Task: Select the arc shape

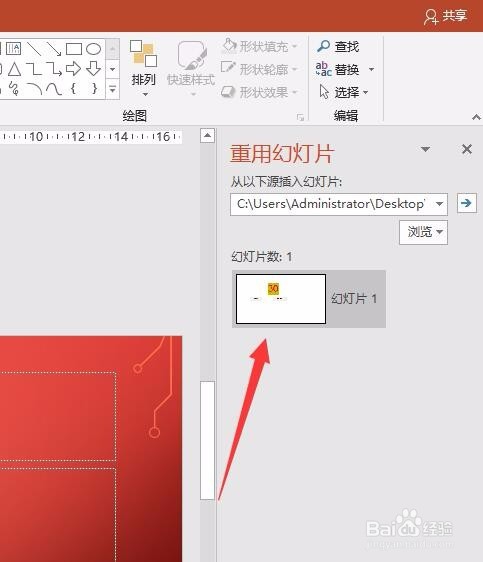Action: pyautogui.click(x=34, y=89)
